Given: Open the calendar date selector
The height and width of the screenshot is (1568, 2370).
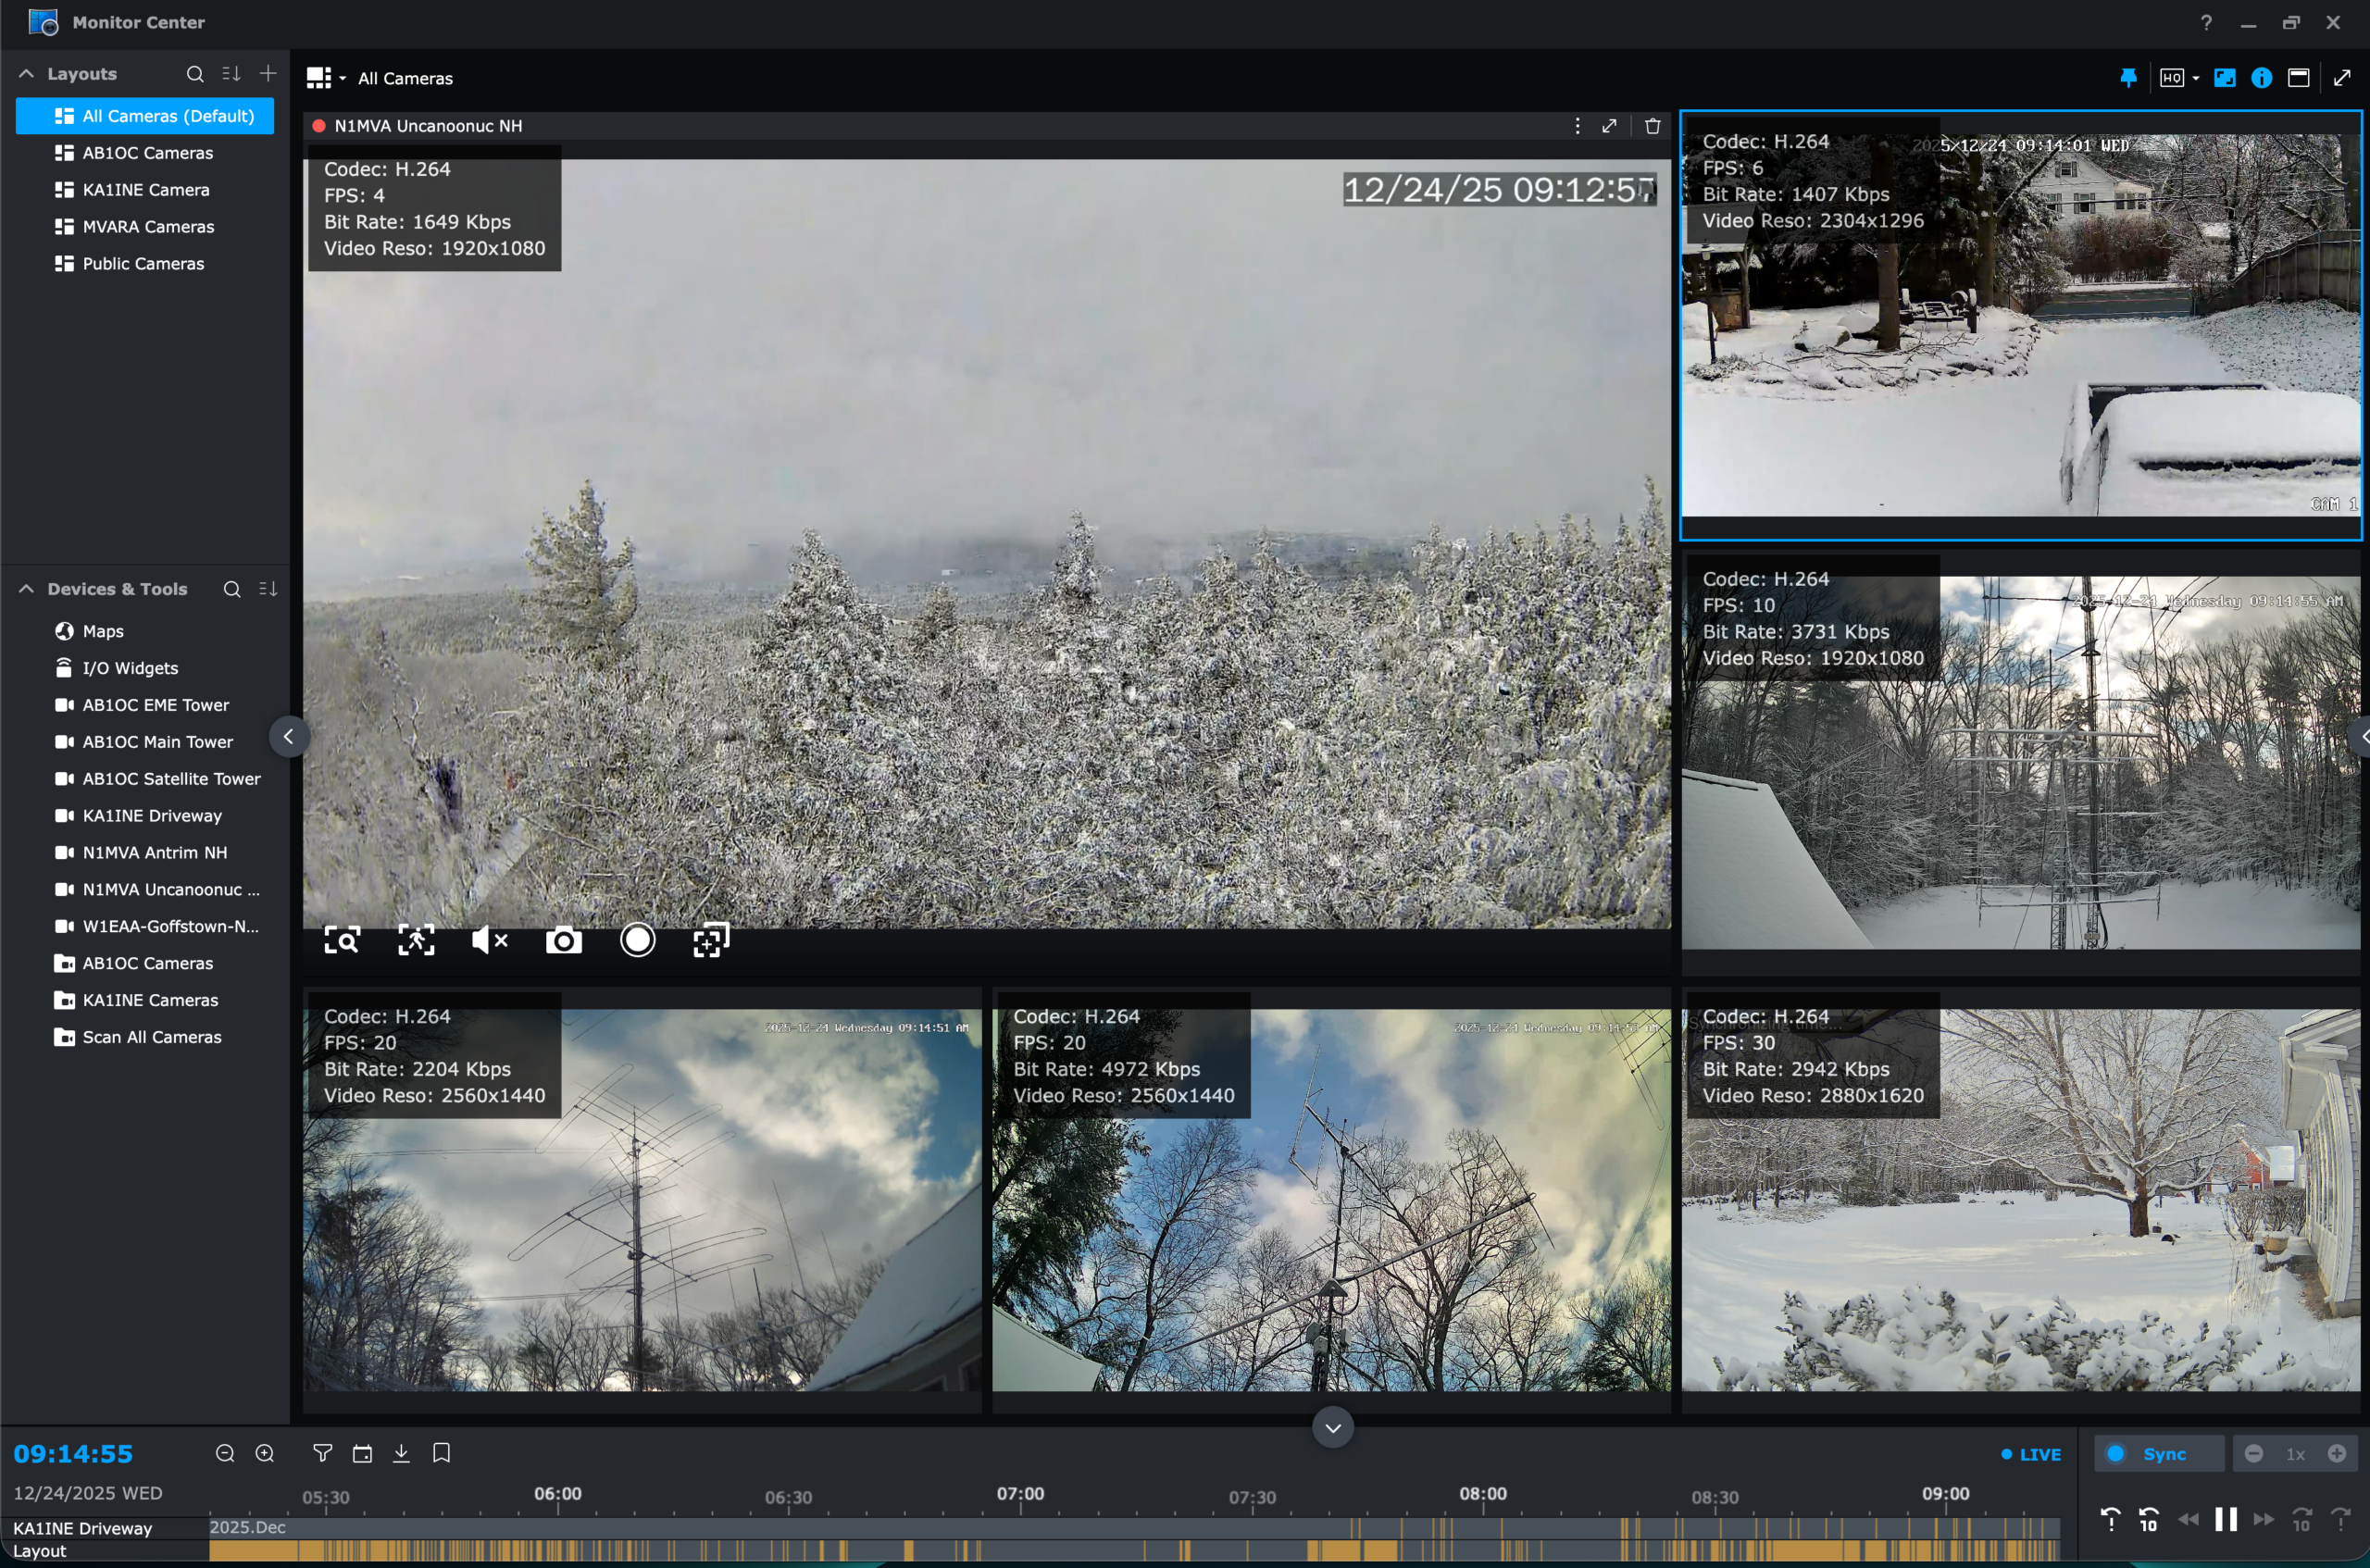Looking at the screenshot, I should [x=362, y=1452].
